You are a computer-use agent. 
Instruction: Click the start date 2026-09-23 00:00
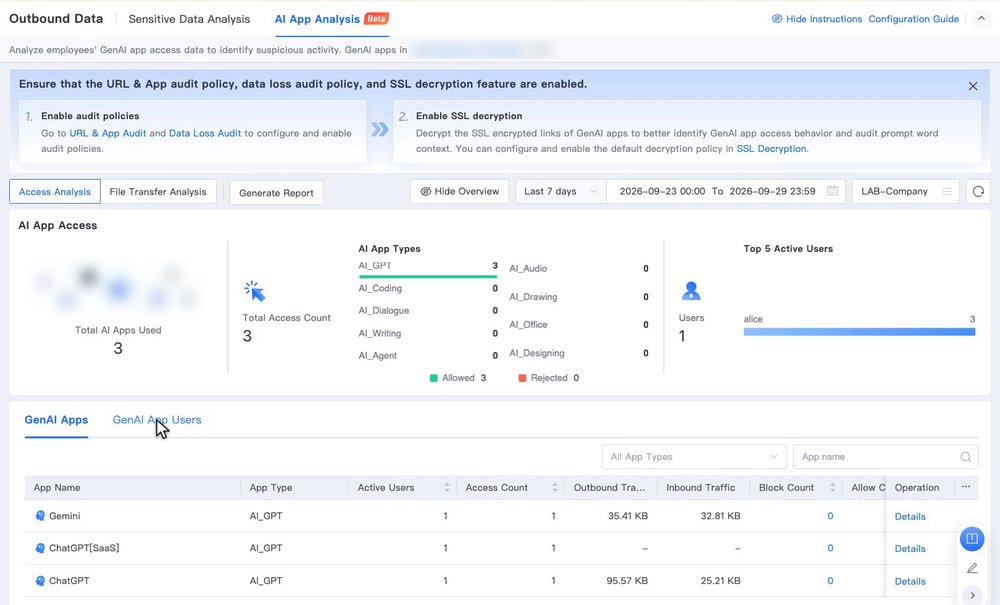pos(662,191)
